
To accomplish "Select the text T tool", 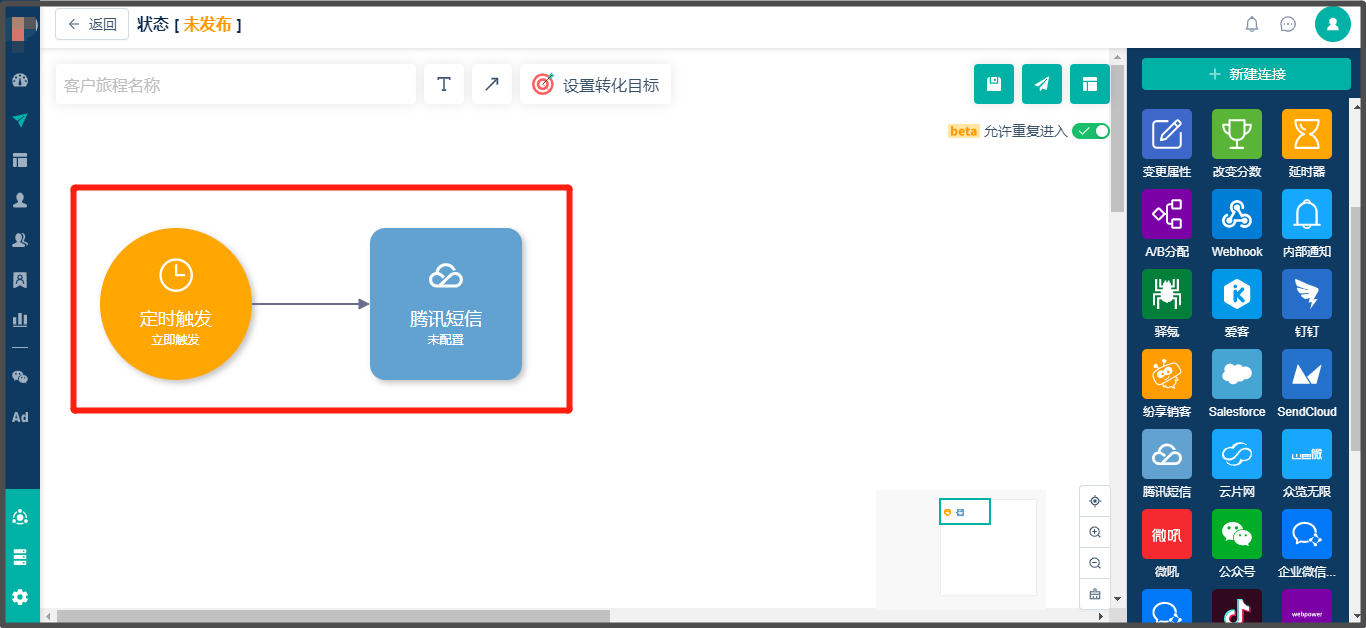I will 444,84.
